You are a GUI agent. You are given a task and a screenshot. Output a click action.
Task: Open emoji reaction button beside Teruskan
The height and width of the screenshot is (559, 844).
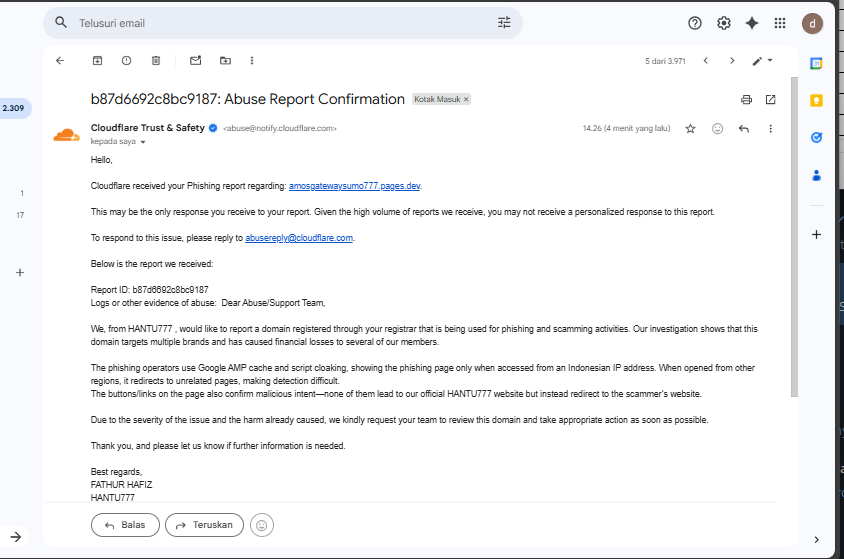coord(262,525)
